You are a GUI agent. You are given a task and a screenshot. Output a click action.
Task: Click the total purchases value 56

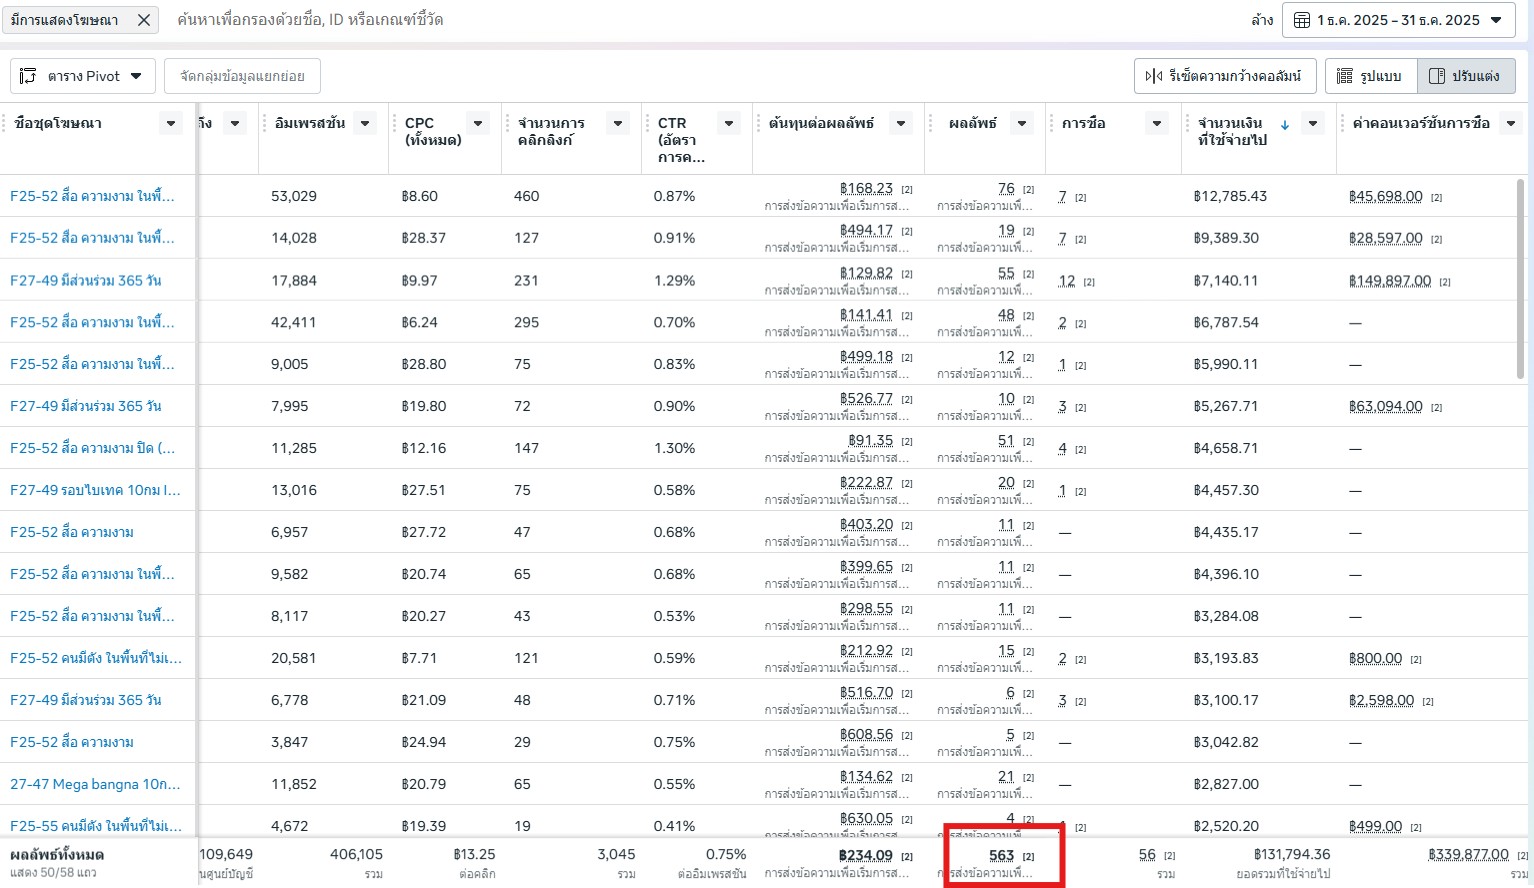(x=1147, y=854)
